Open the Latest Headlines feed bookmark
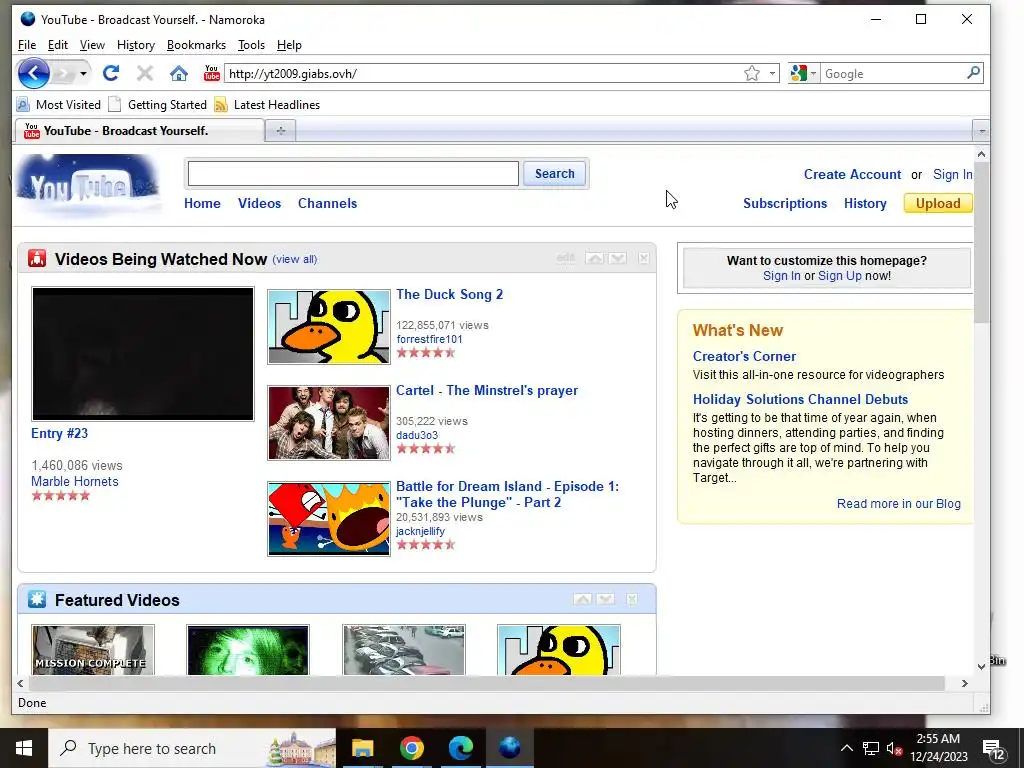Image resolution: width=1024 pixels, height=768 pixels. [267, 104]
